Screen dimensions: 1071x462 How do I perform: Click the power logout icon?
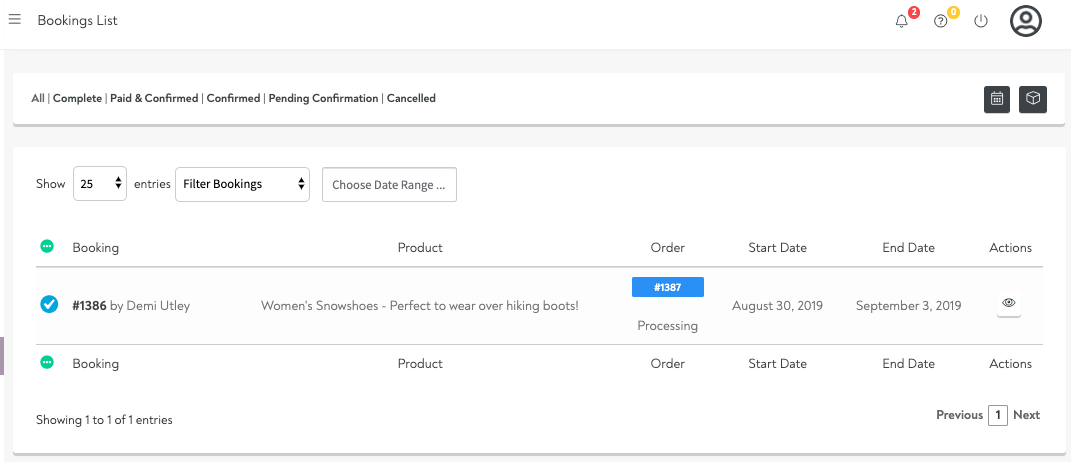[981, 21]
